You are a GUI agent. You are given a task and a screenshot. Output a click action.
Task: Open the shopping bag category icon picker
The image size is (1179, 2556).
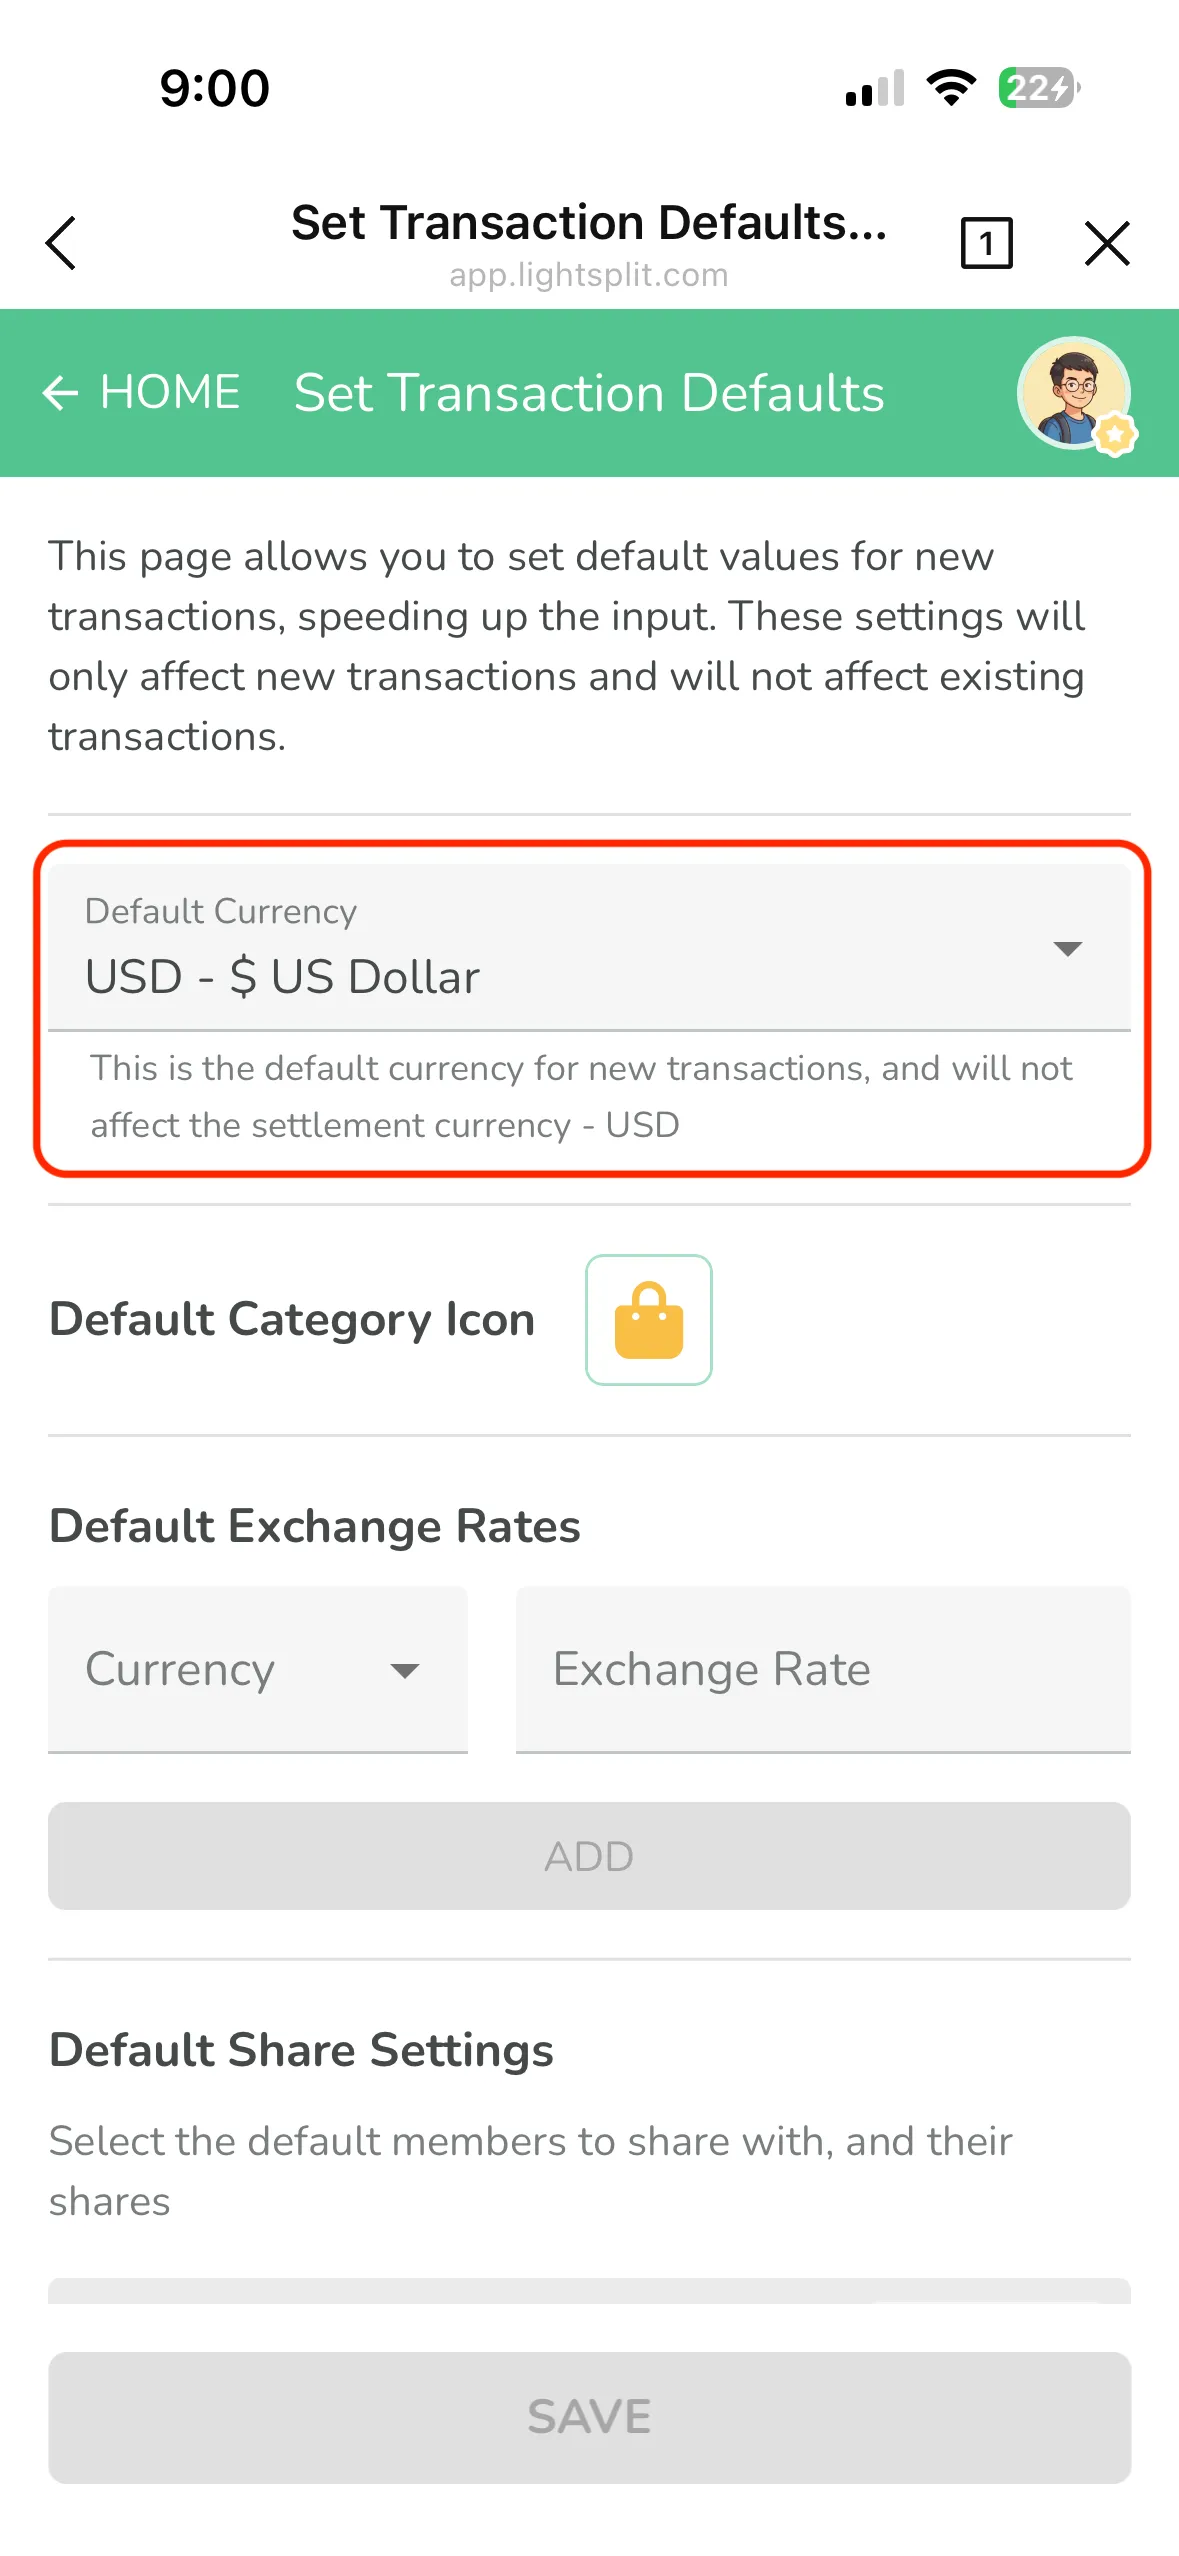(x=648, y=1319)
